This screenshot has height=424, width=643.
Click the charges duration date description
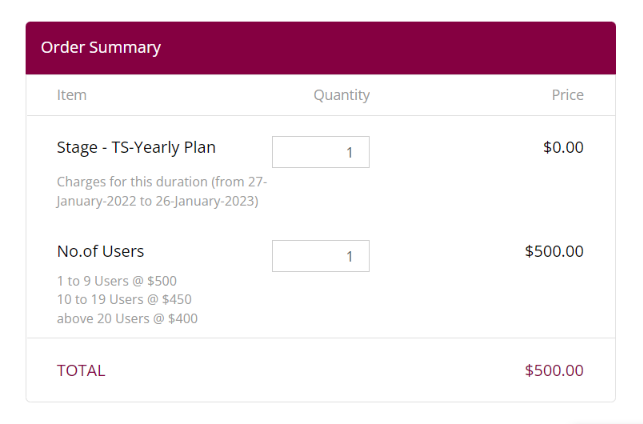coord(162,191)
